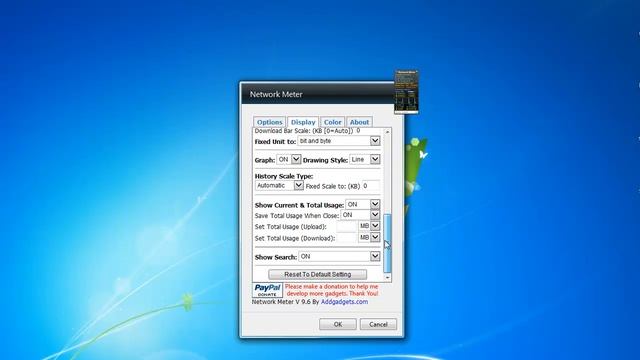This screenshot has height=360, width=640.
Task: Click the Fixed Scale to KB field
Action: pyautogui.click(x=371, y=186)
